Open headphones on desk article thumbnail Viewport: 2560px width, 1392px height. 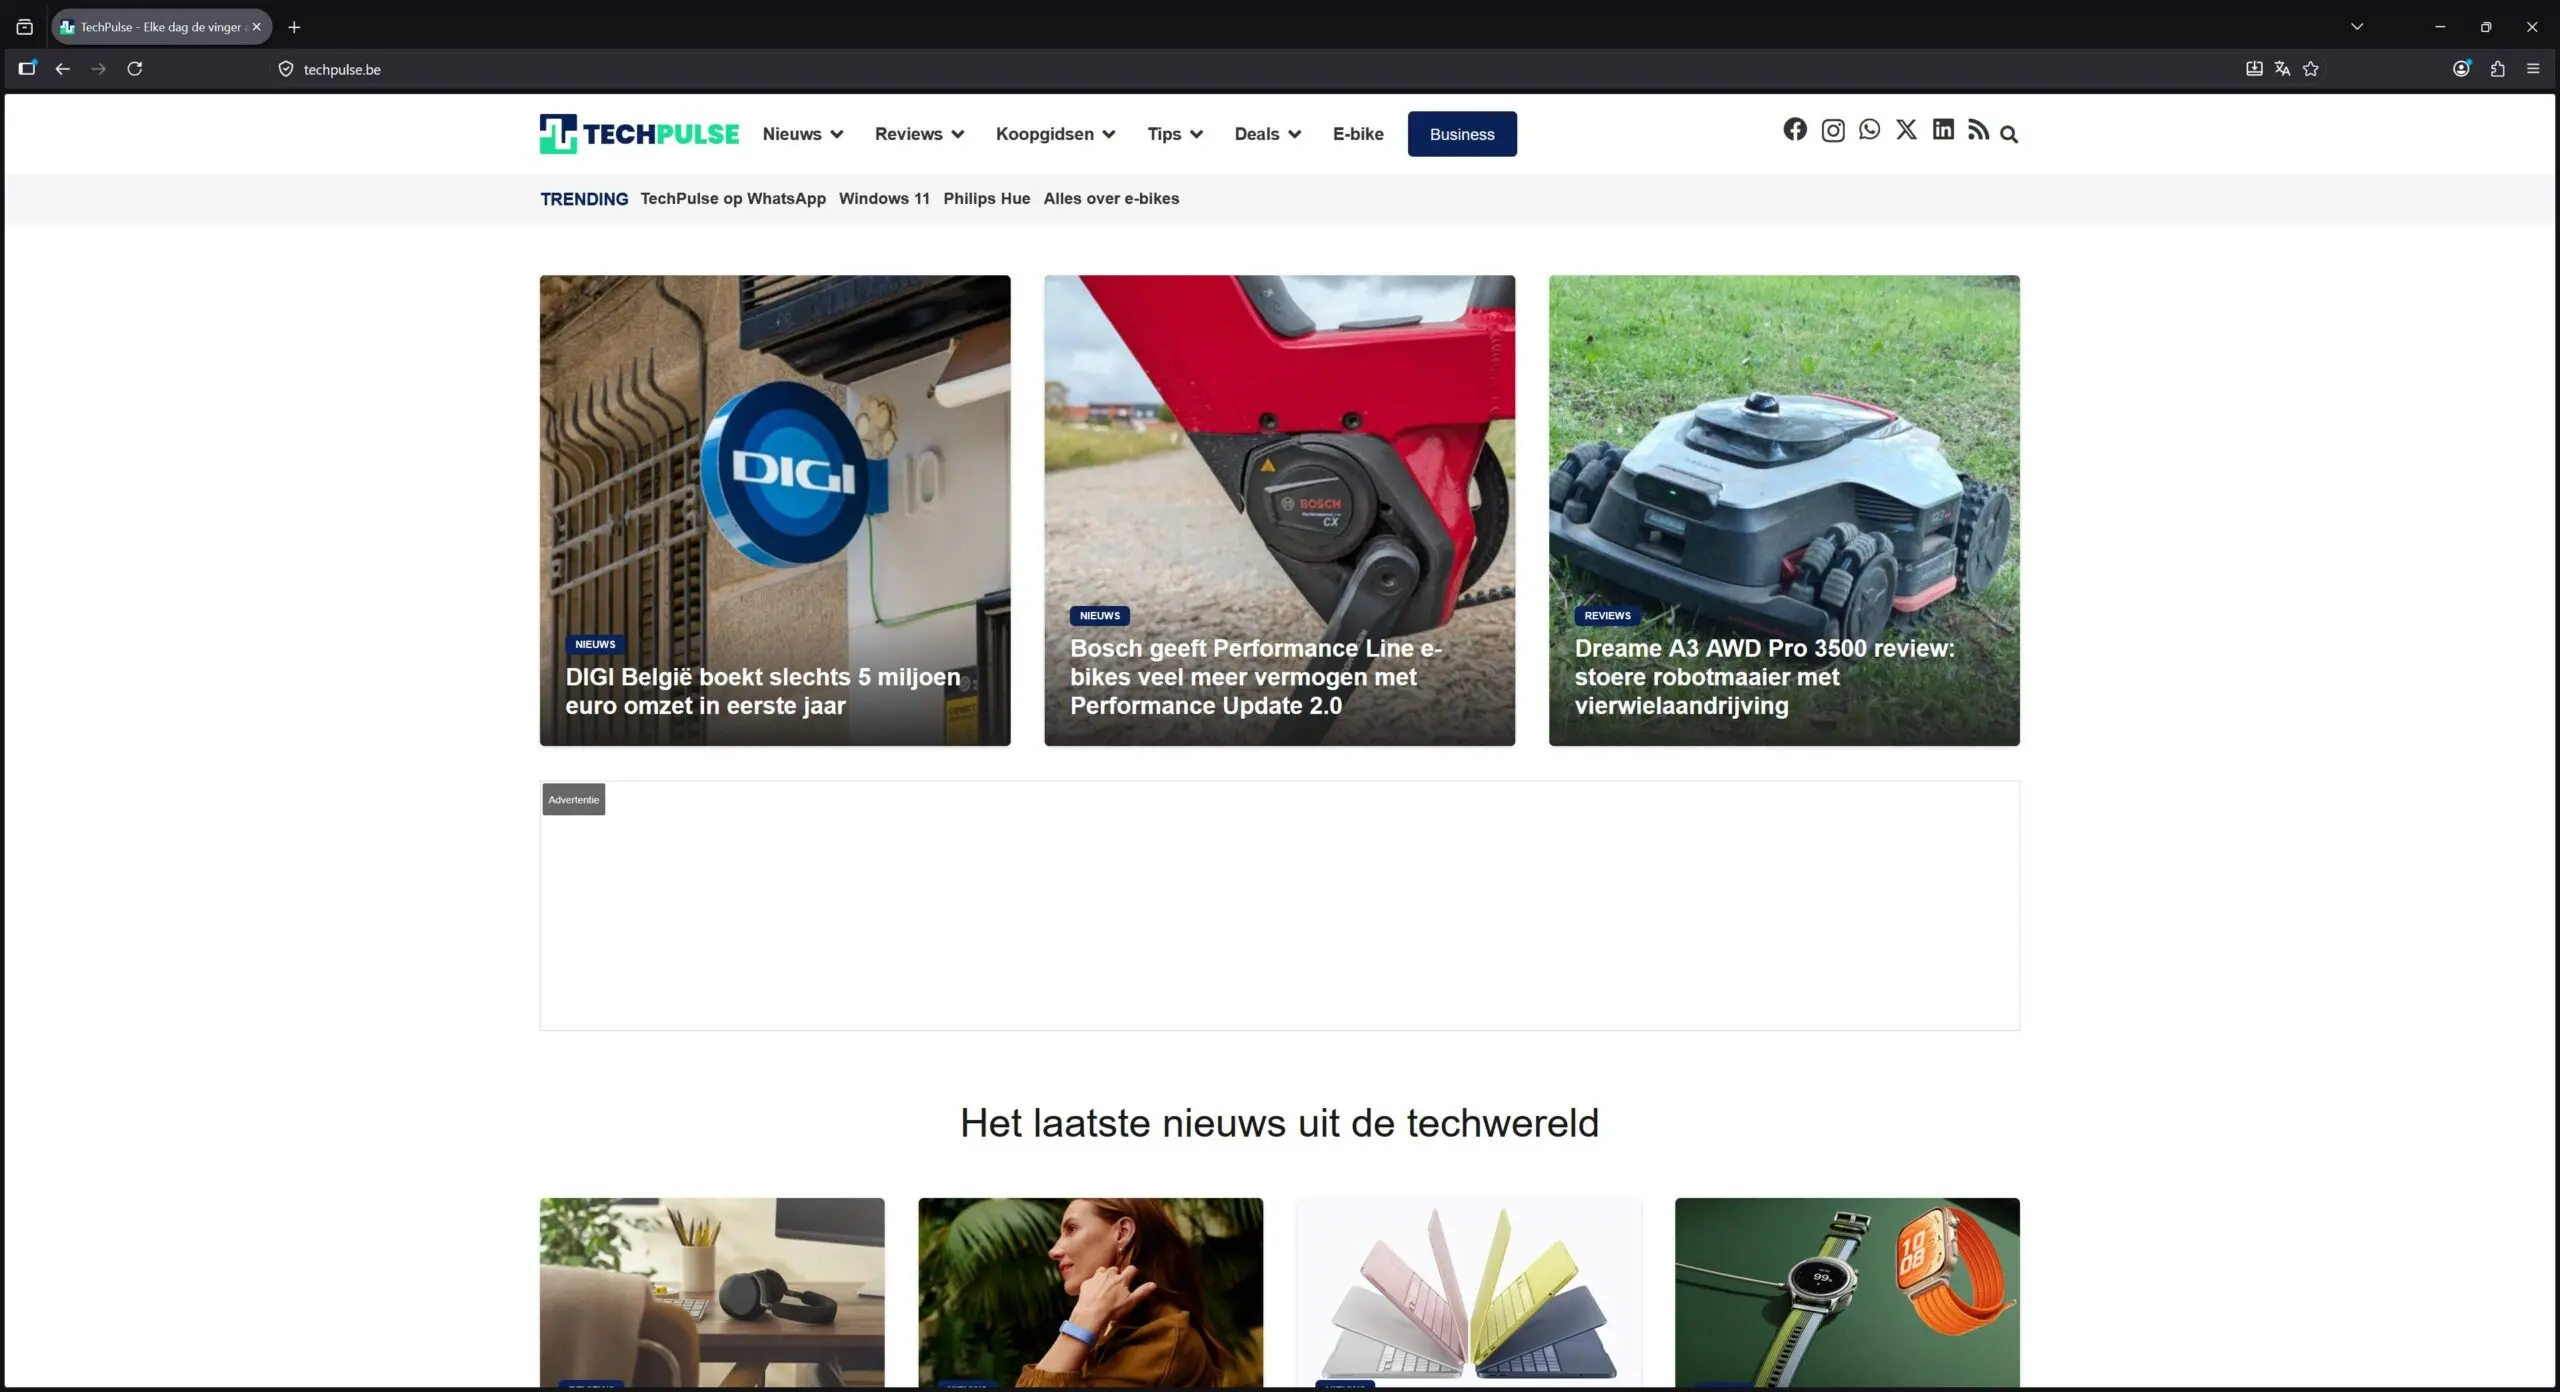coord(712,1292)
